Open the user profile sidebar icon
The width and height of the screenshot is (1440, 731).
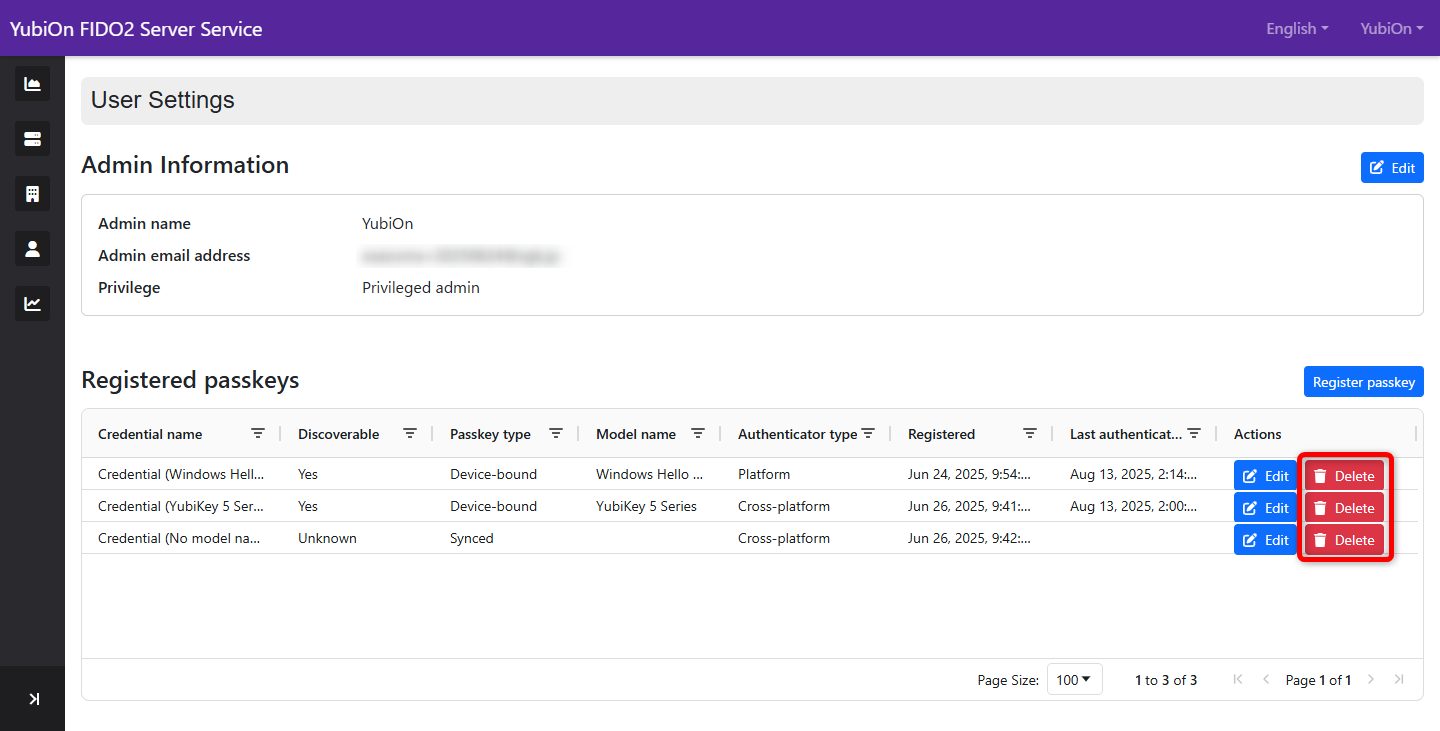pyautogui.click(x=32, y=248)
